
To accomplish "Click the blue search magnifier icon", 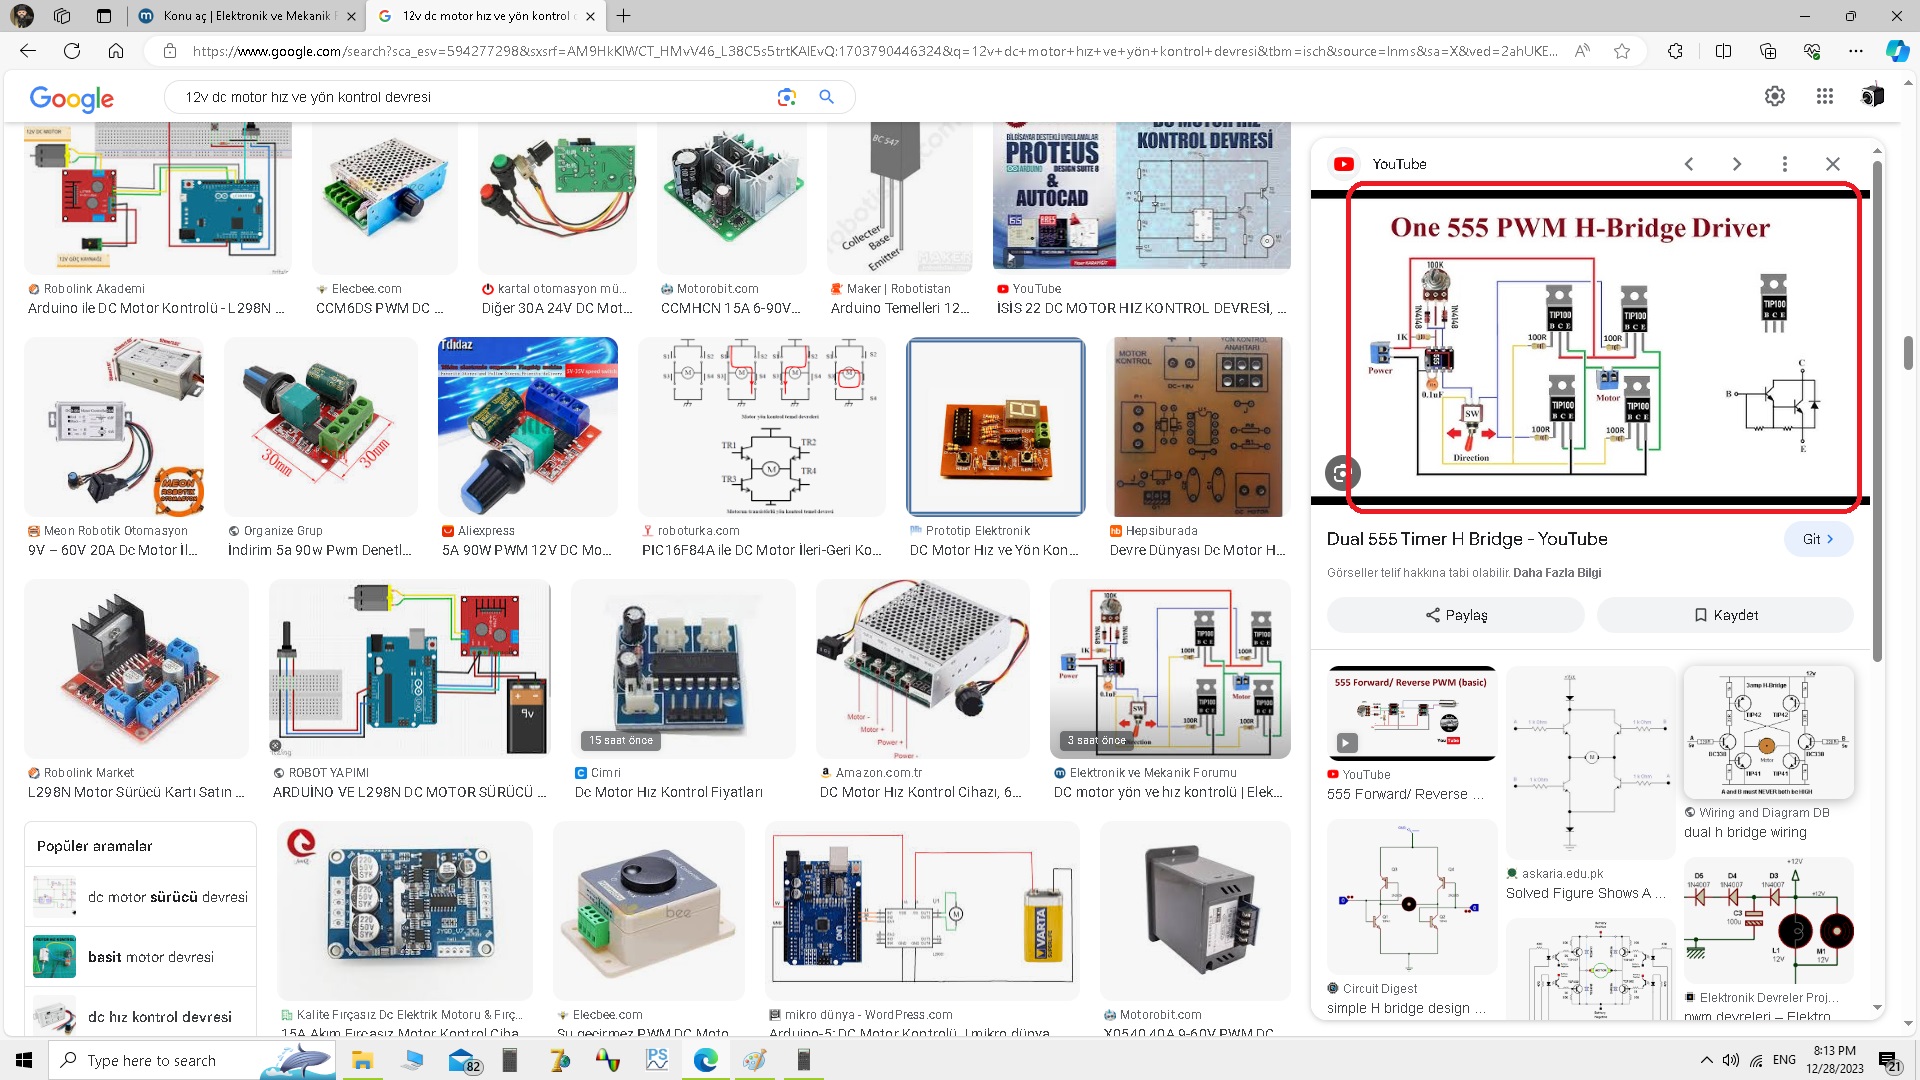I will 826,97.
